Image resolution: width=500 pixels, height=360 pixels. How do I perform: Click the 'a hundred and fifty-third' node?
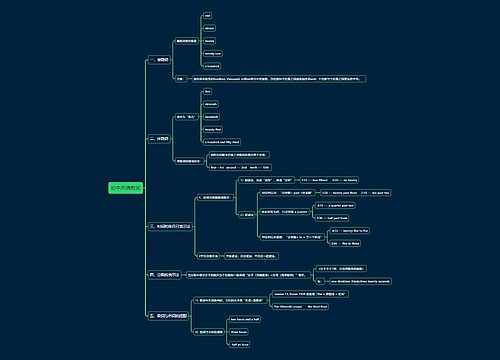pyautogui.click(x=222, y=142)
